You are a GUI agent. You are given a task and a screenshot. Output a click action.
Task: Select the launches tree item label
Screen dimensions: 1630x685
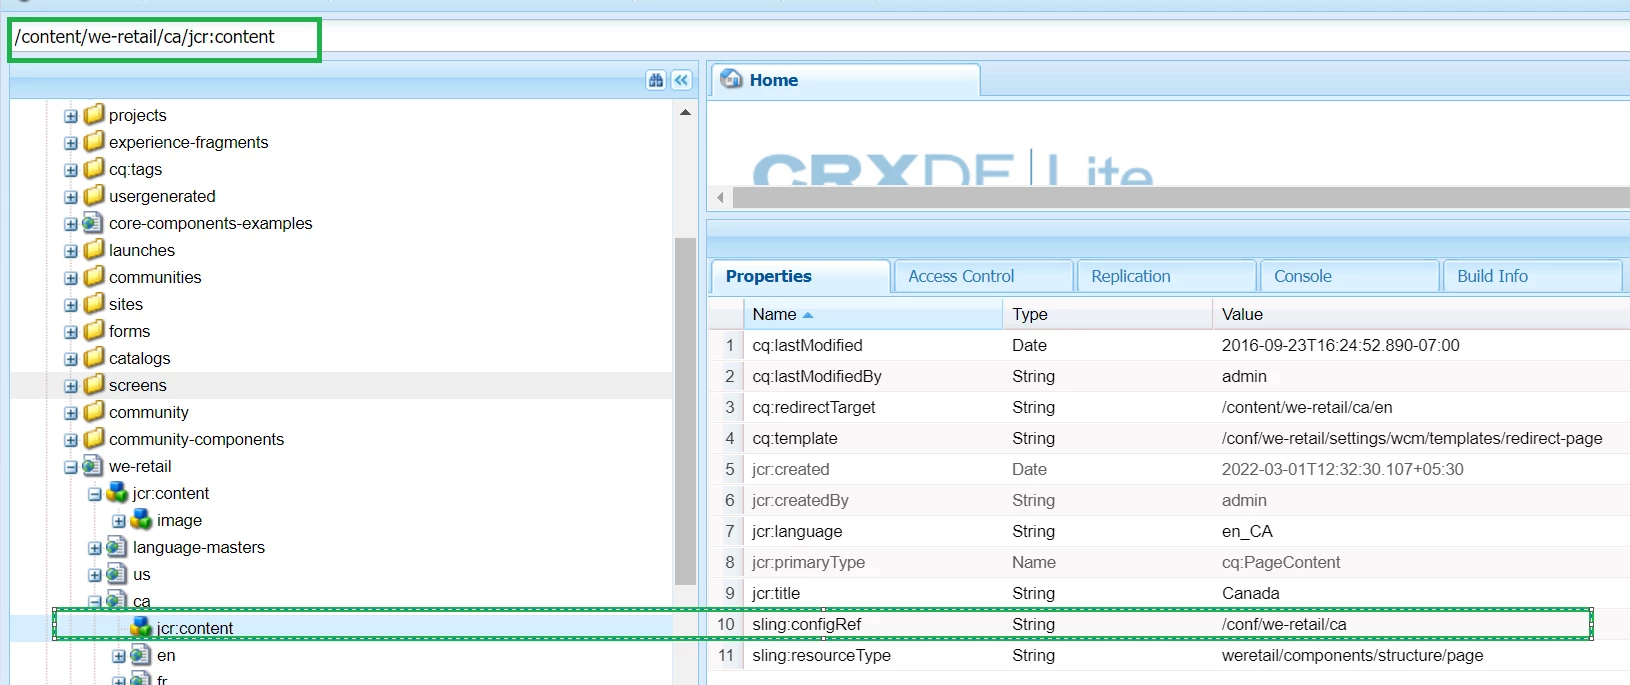[x=142, y=250]
